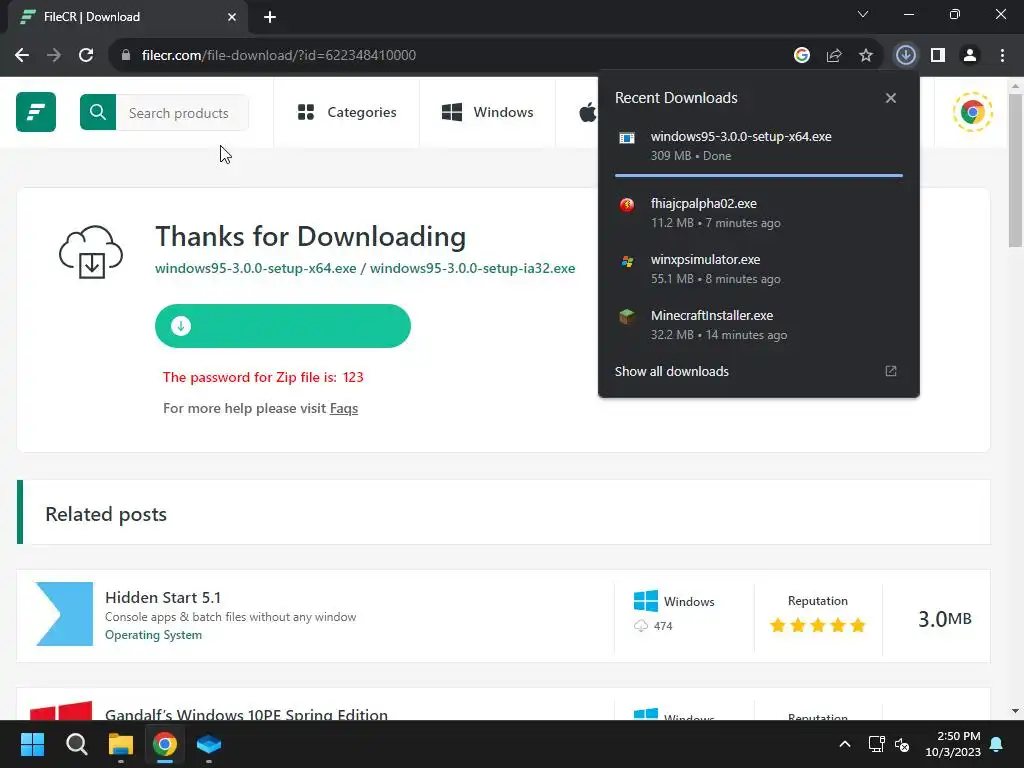Click the Apple logo in site navigation
This screenshot has height=768, width=1024.
click(x=588, y=112)
